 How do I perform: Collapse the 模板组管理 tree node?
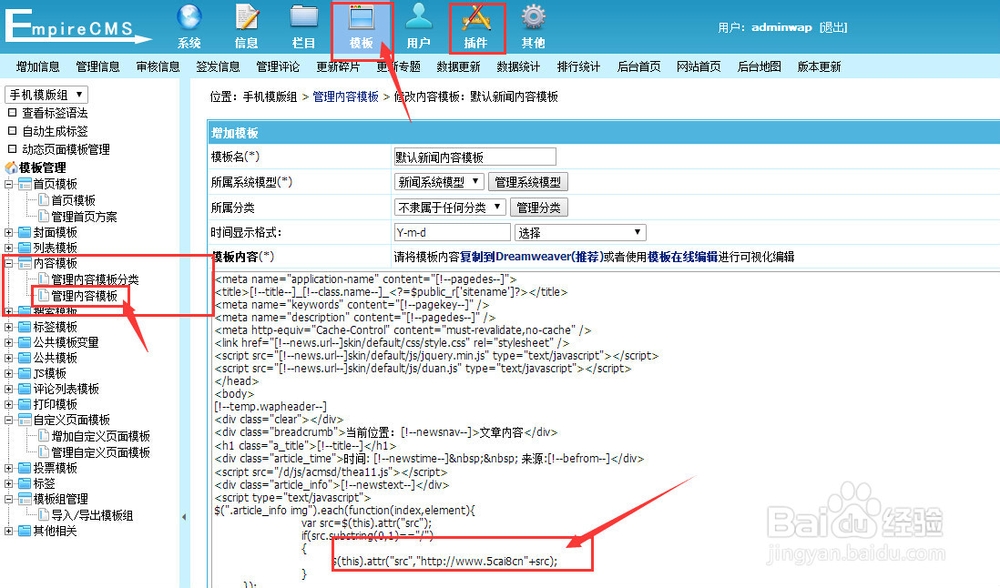point(9,499)
